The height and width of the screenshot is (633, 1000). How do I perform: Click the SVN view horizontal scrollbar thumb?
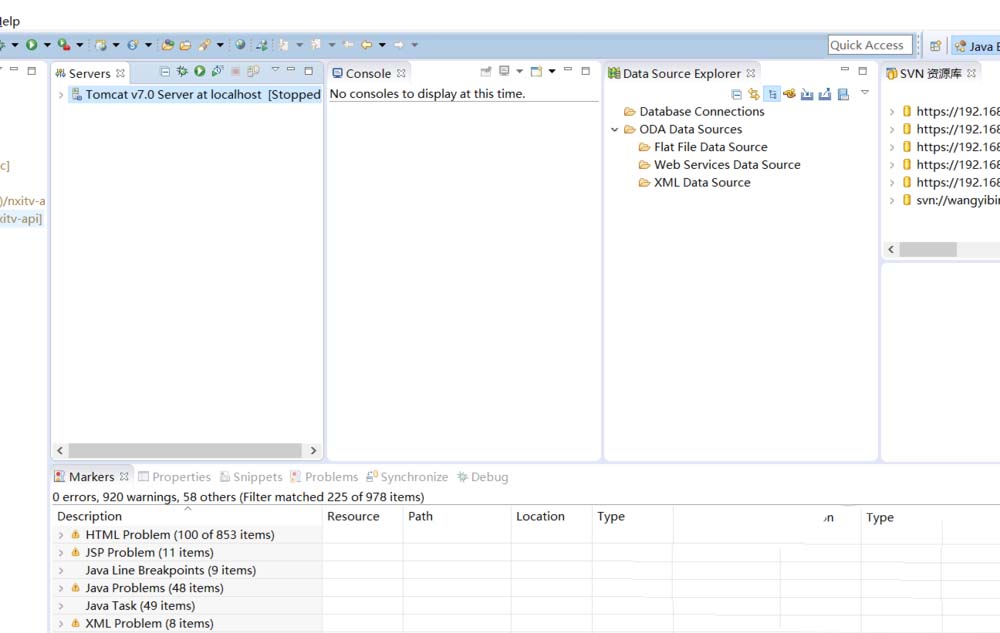(x=928, y=249)
